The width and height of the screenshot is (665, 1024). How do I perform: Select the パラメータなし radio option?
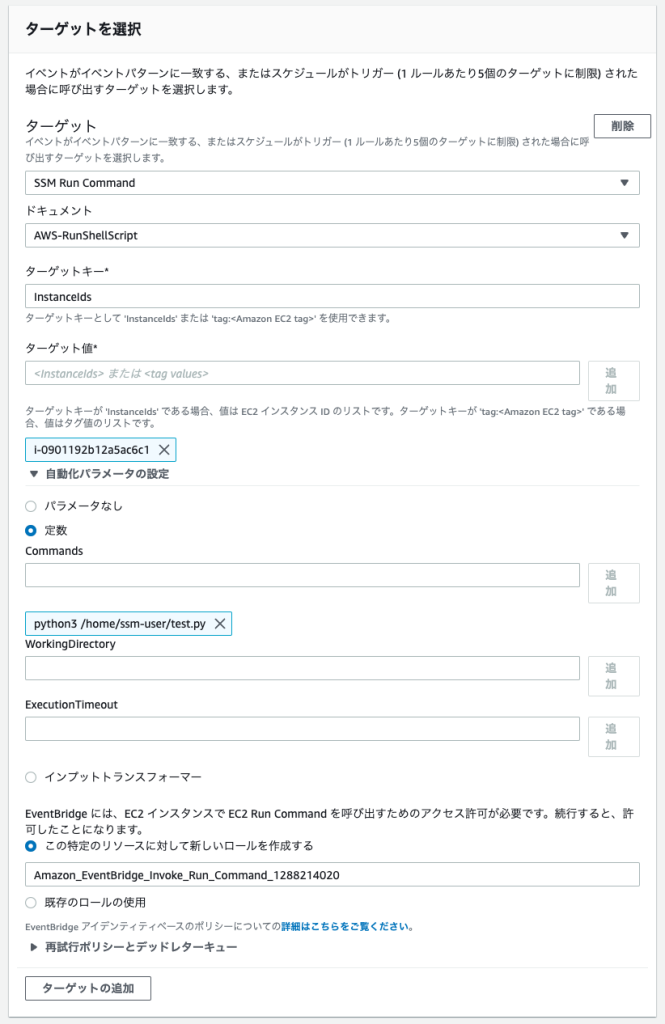tap(31, 506)
